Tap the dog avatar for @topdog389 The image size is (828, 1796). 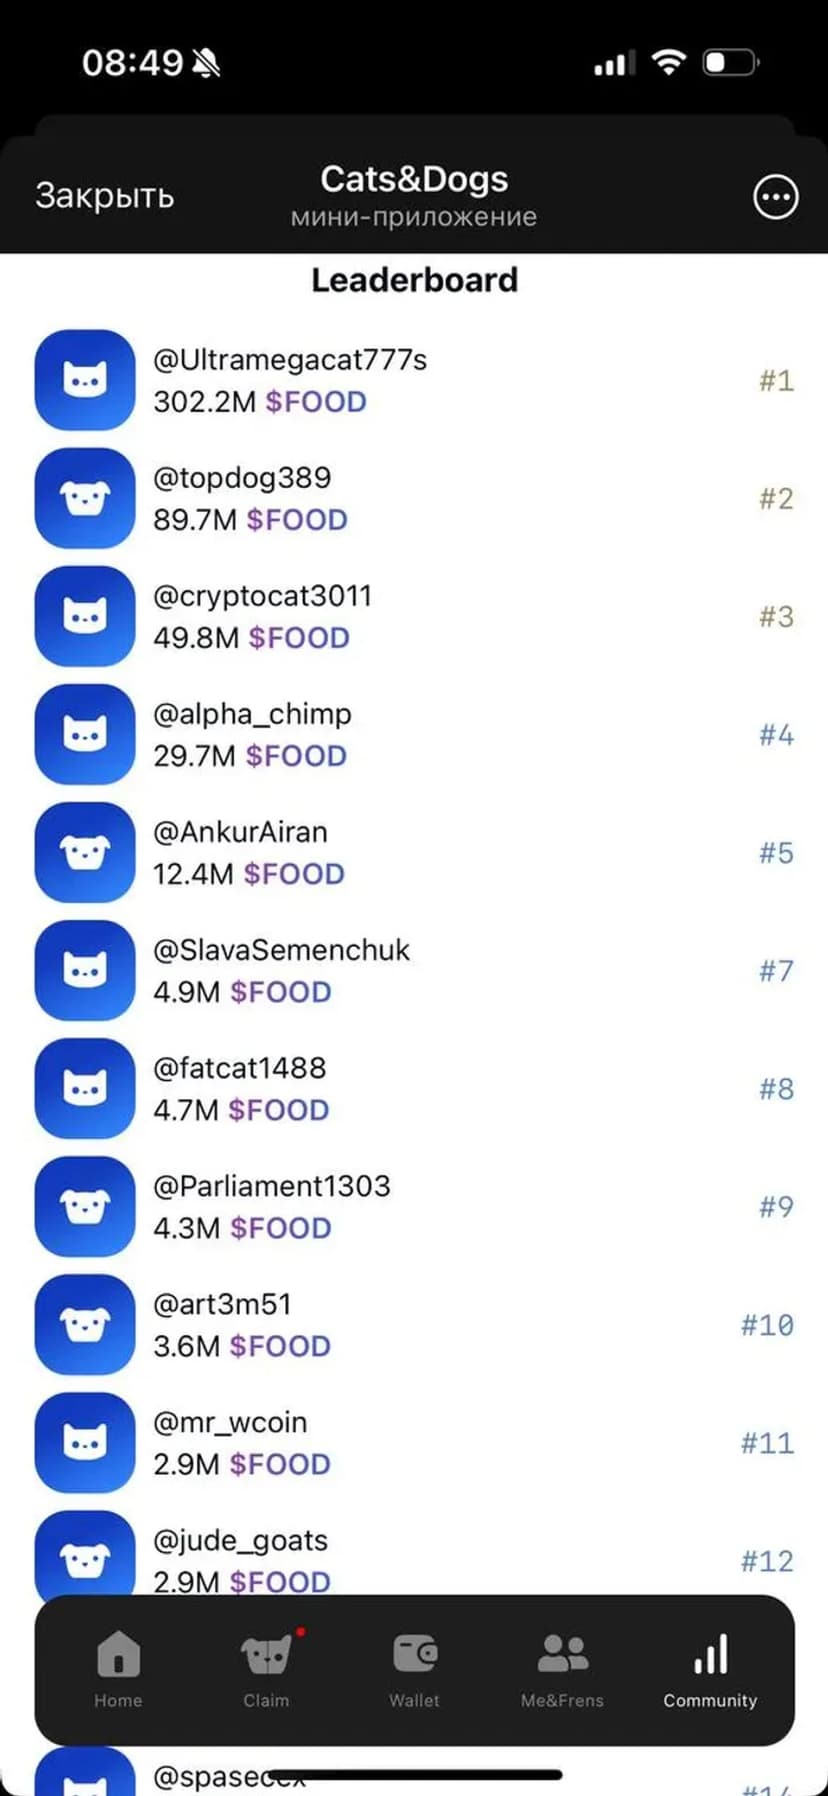(x=85, y=498)
